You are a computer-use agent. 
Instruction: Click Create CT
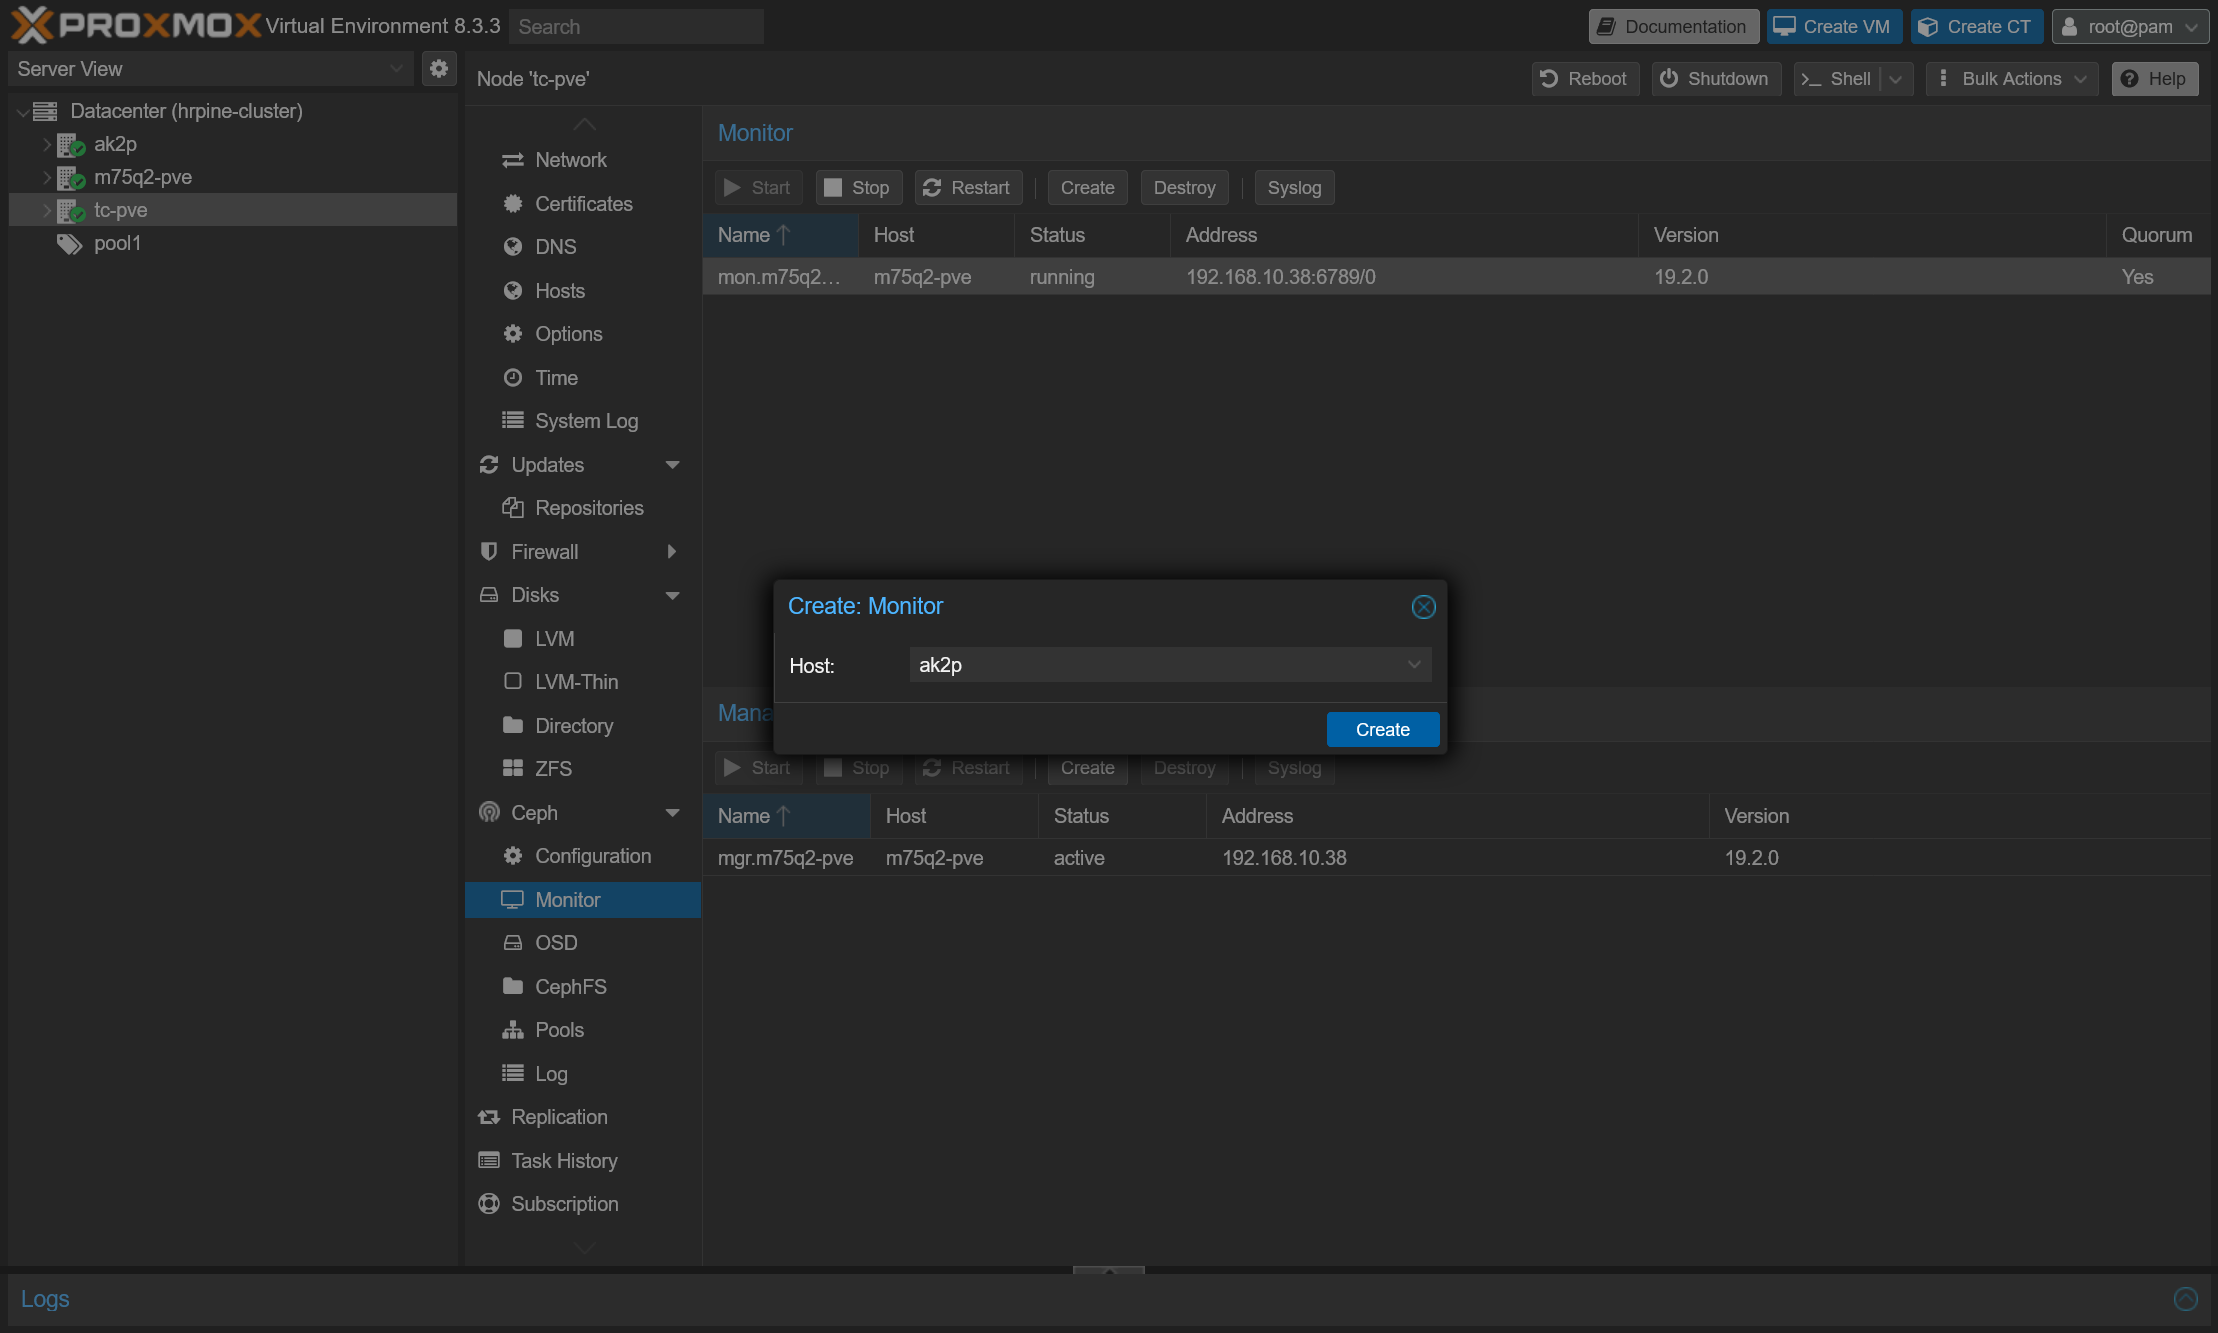point(1976,27)
